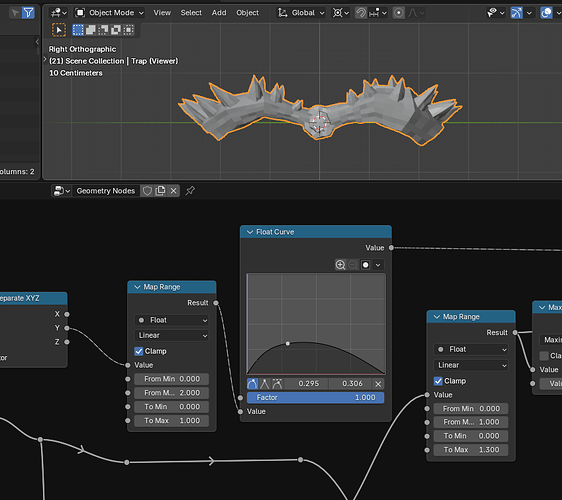Image resolution: width=562 pixels, height=500 pixels.
Task: Click the right Map Range From Max 1.000 field
Action: [471, 422]
